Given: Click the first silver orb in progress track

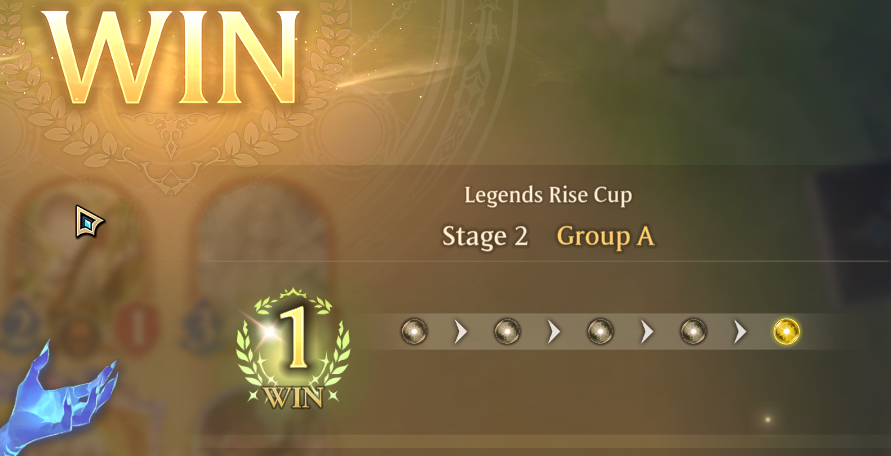Looking at the screenshot, I should coord(414,331).
